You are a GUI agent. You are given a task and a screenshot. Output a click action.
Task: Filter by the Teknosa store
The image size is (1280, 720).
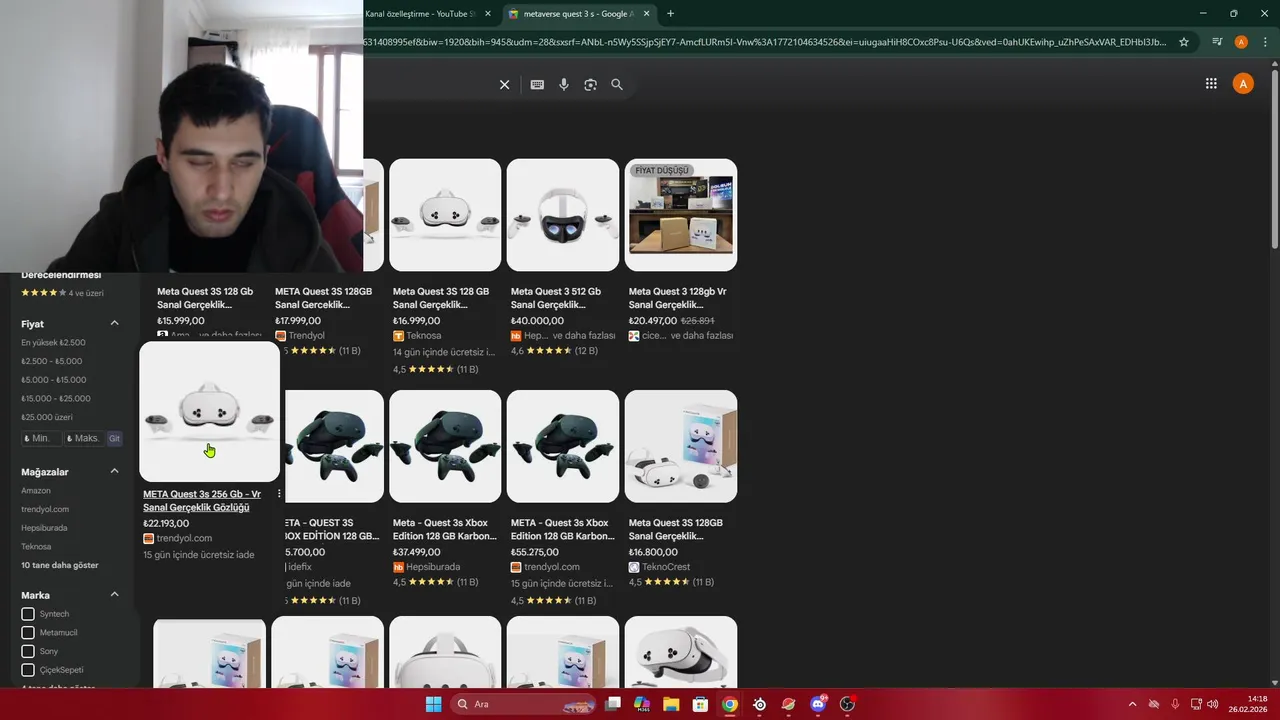tap(36, 547)
